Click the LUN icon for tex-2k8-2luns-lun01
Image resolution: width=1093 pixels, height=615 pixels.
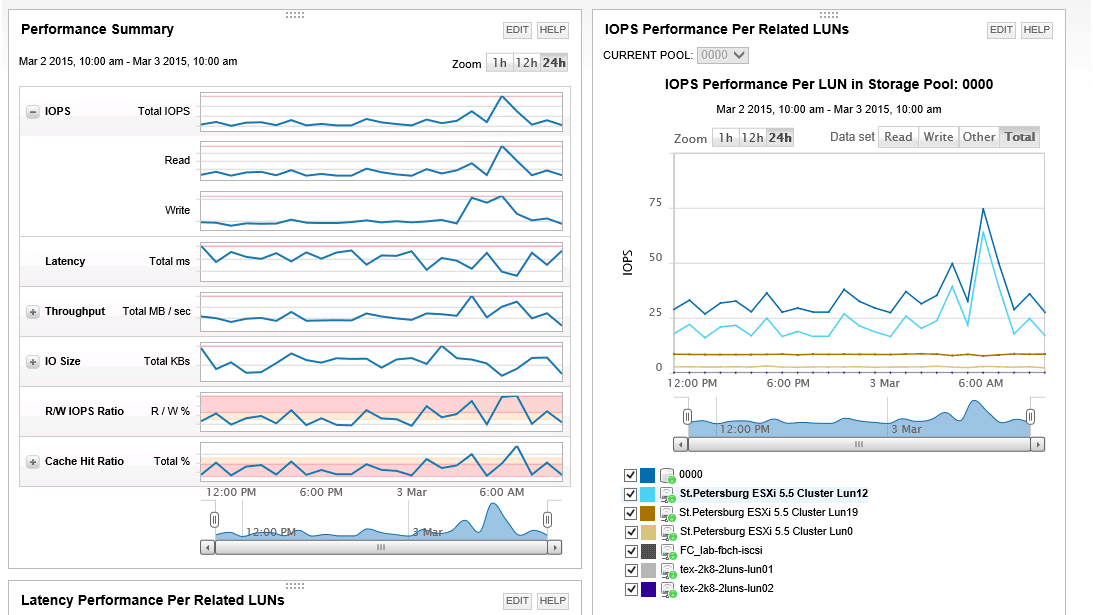click(x=668, y=569)
